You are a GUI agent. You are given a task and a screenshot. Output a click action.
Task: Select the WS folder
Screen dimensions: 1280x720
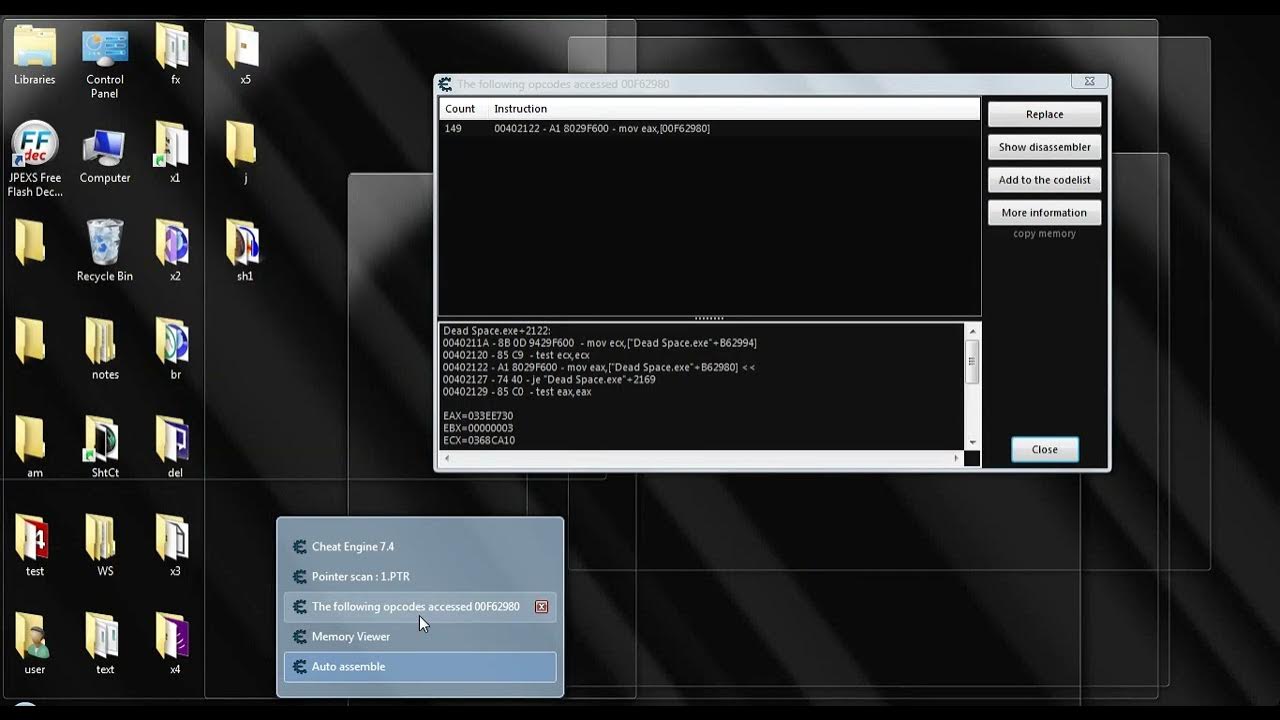105,546
